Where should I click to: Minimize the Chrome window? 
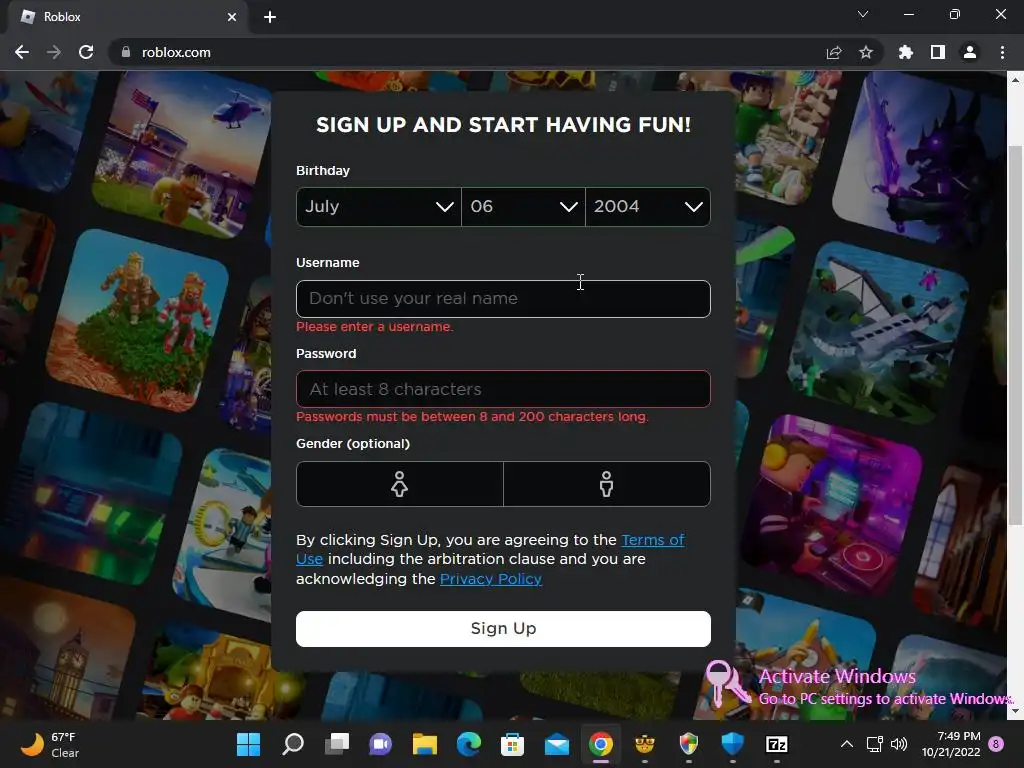click(x=908, y=14)
